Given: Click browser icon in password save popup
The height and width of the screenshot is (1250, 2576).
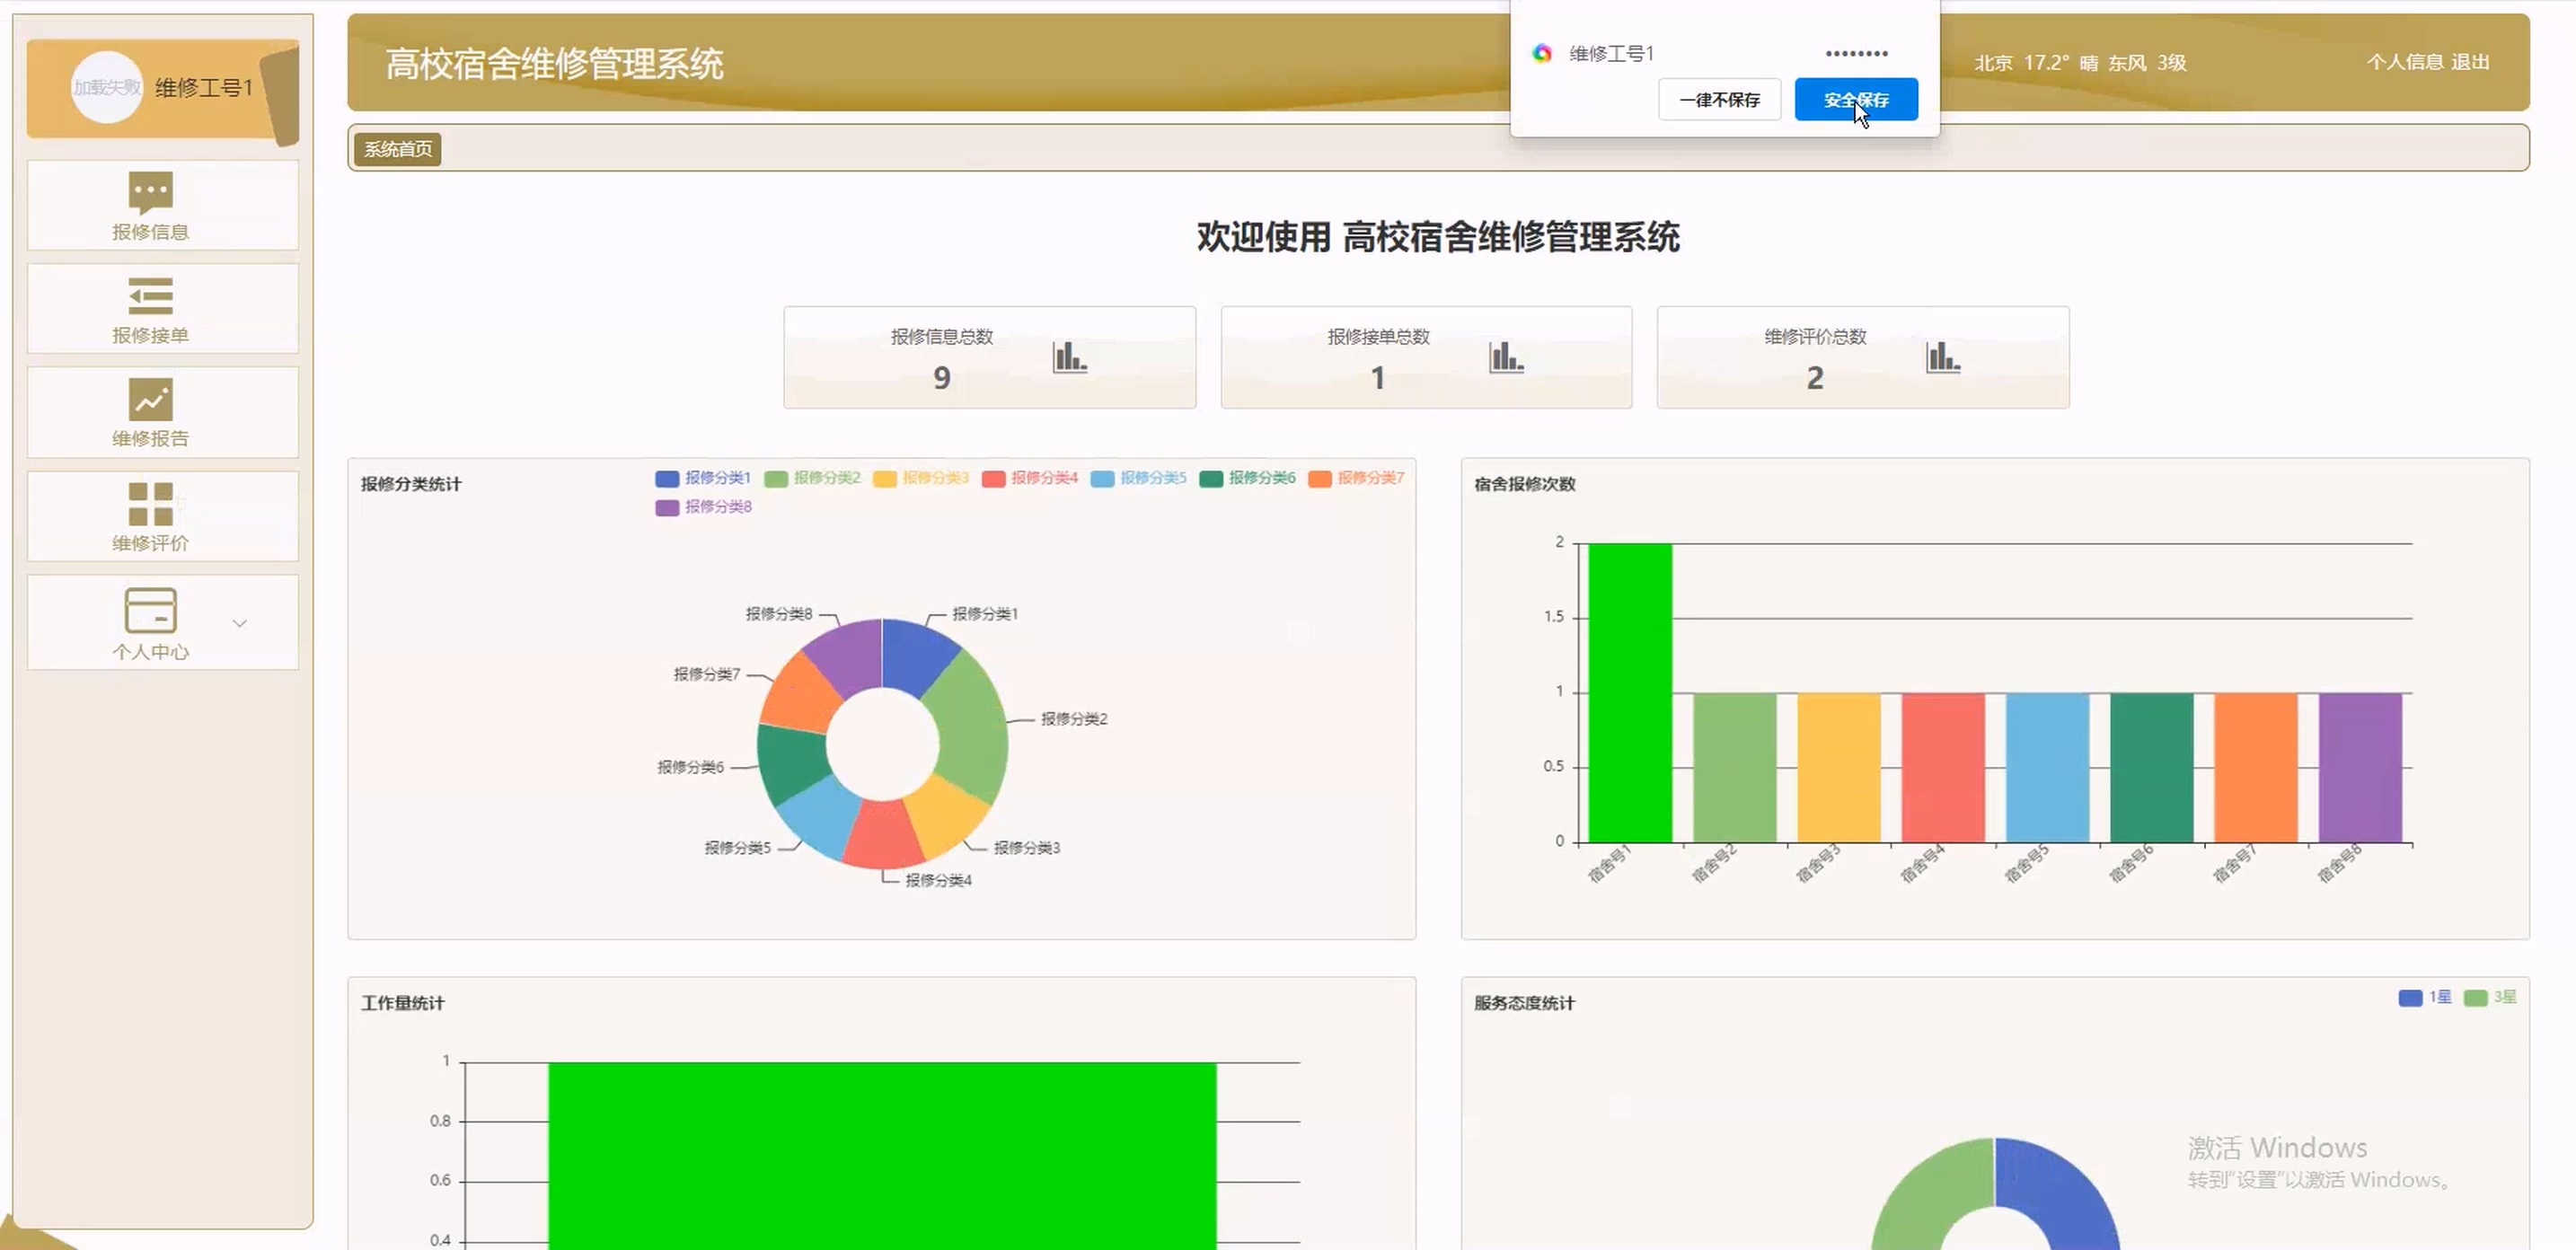Looking at the screenshot, I should pos(1542,53).
